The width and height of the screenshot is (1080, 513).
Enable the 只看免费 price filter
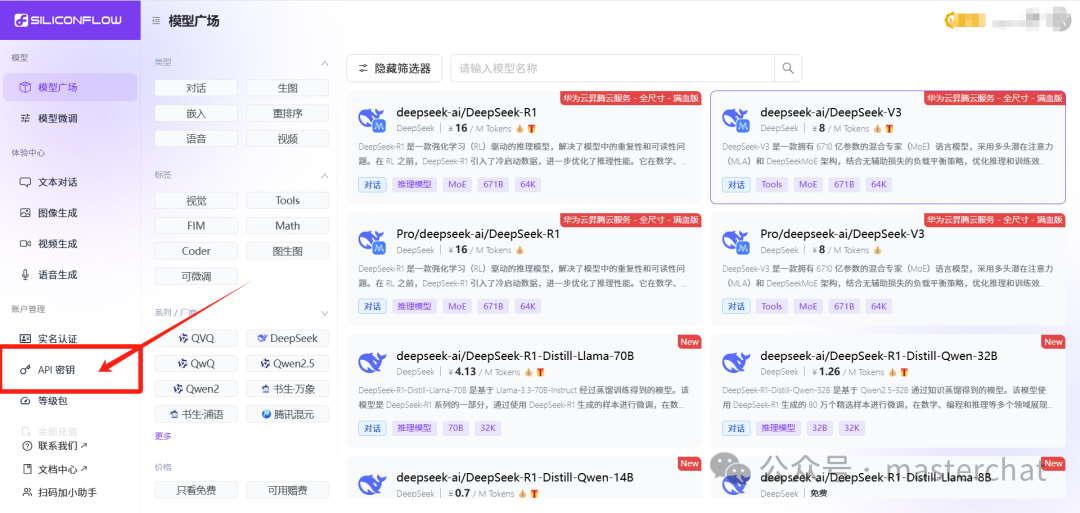point(196,490)
